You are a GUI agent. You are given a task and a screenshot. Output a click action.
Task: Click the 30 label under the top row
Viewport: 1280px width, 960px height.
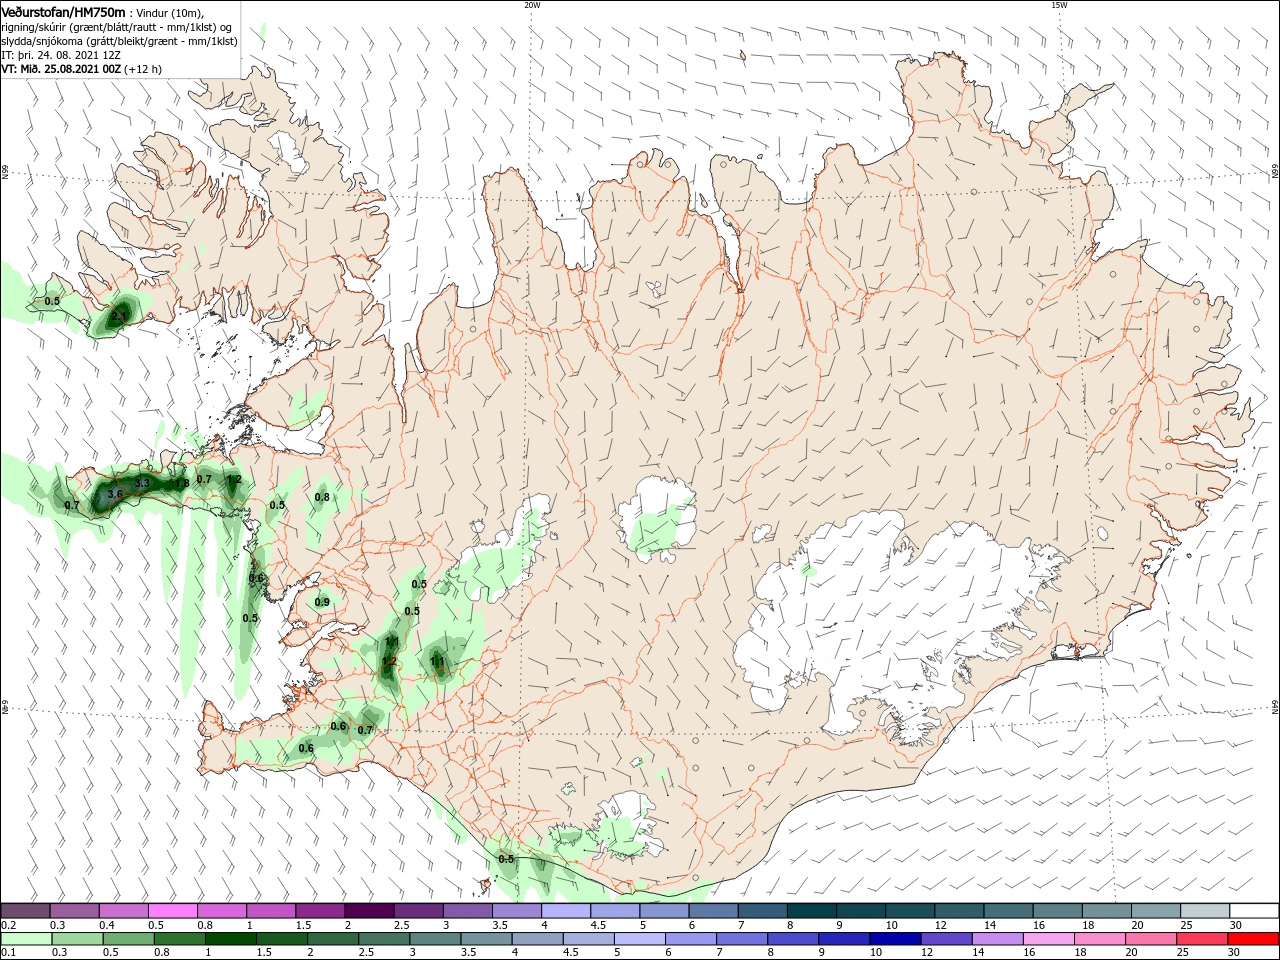click(1235, 925)
